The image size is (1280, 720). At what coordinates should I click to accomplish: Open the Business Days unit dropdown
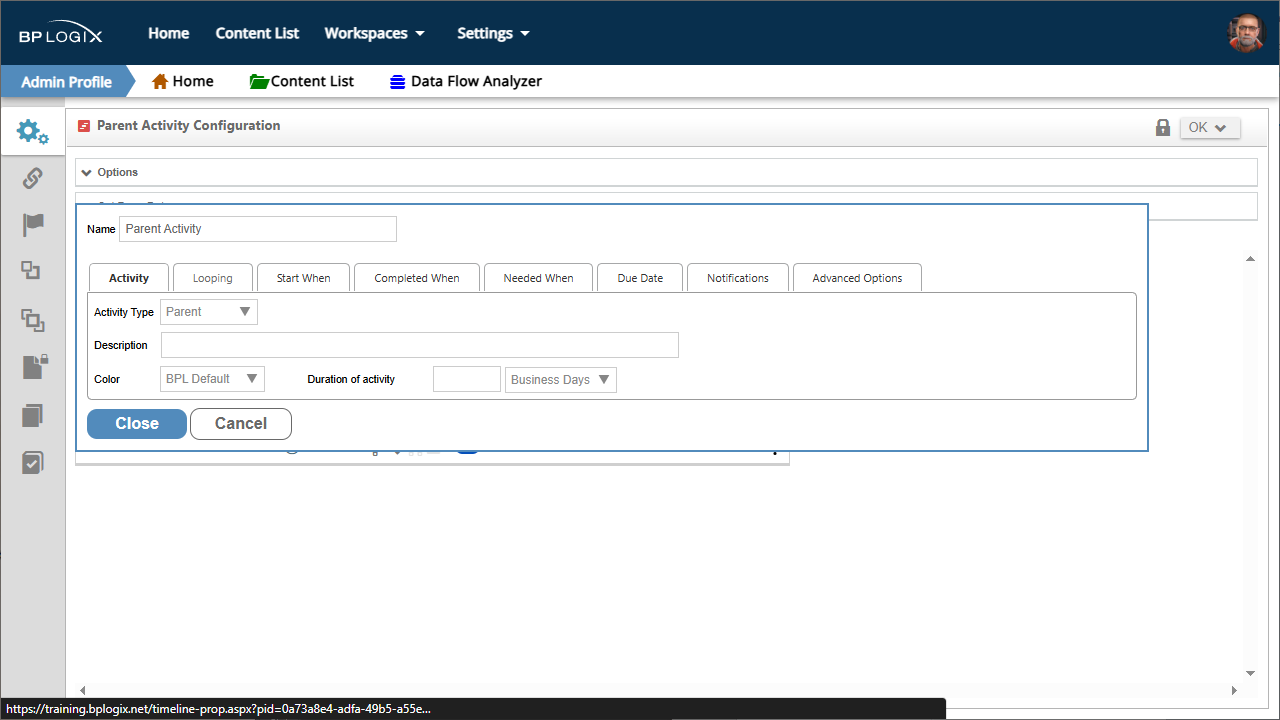(562, 380)
